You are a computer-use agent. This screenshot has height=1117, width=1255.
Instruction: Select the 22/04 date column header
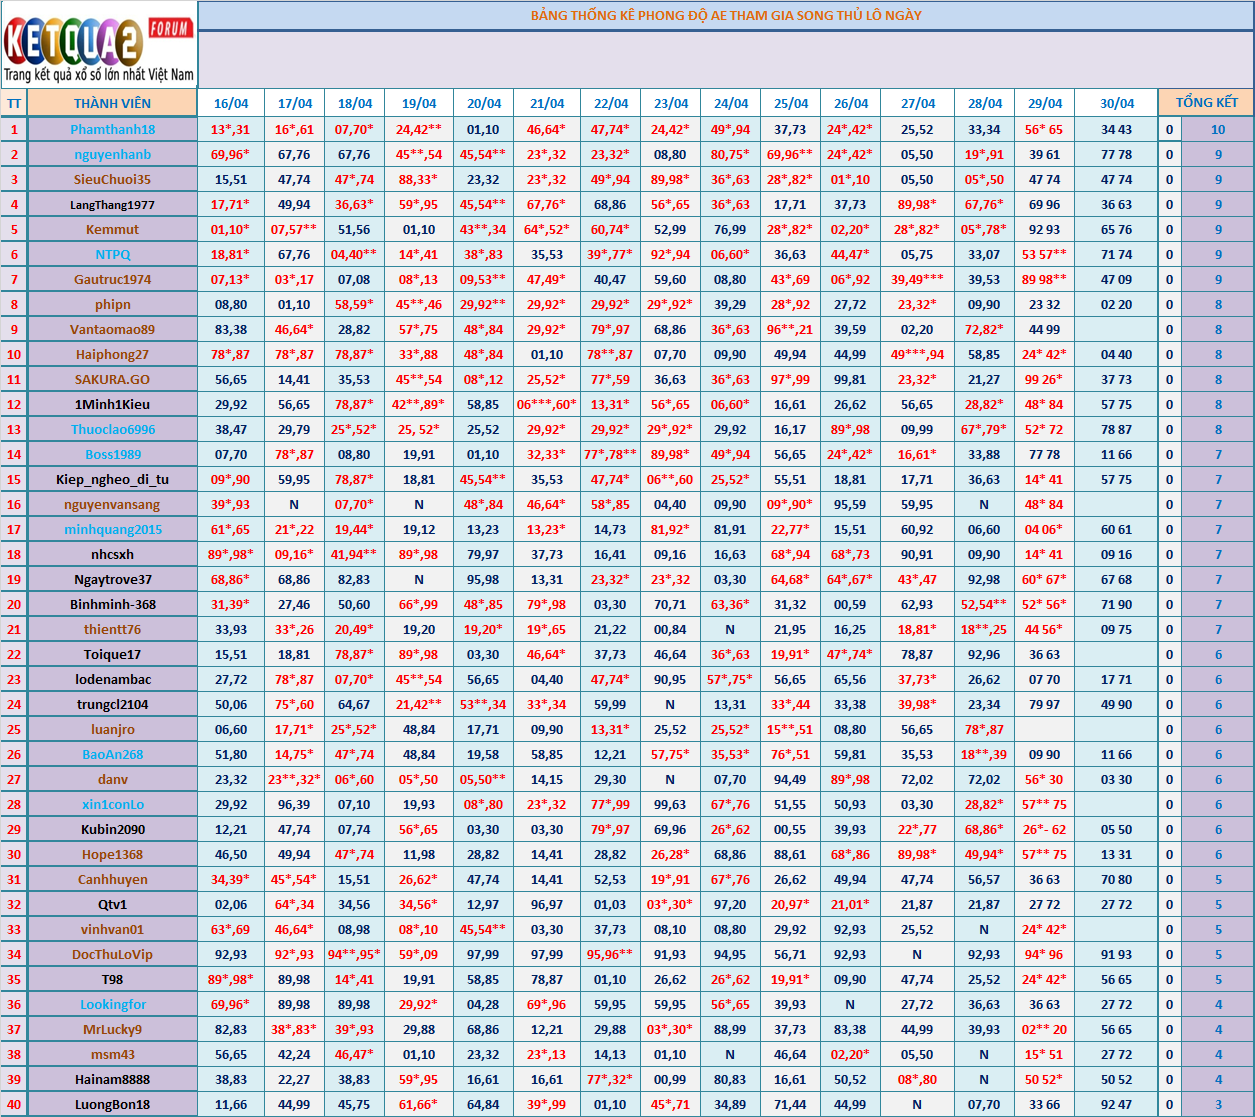611,103
